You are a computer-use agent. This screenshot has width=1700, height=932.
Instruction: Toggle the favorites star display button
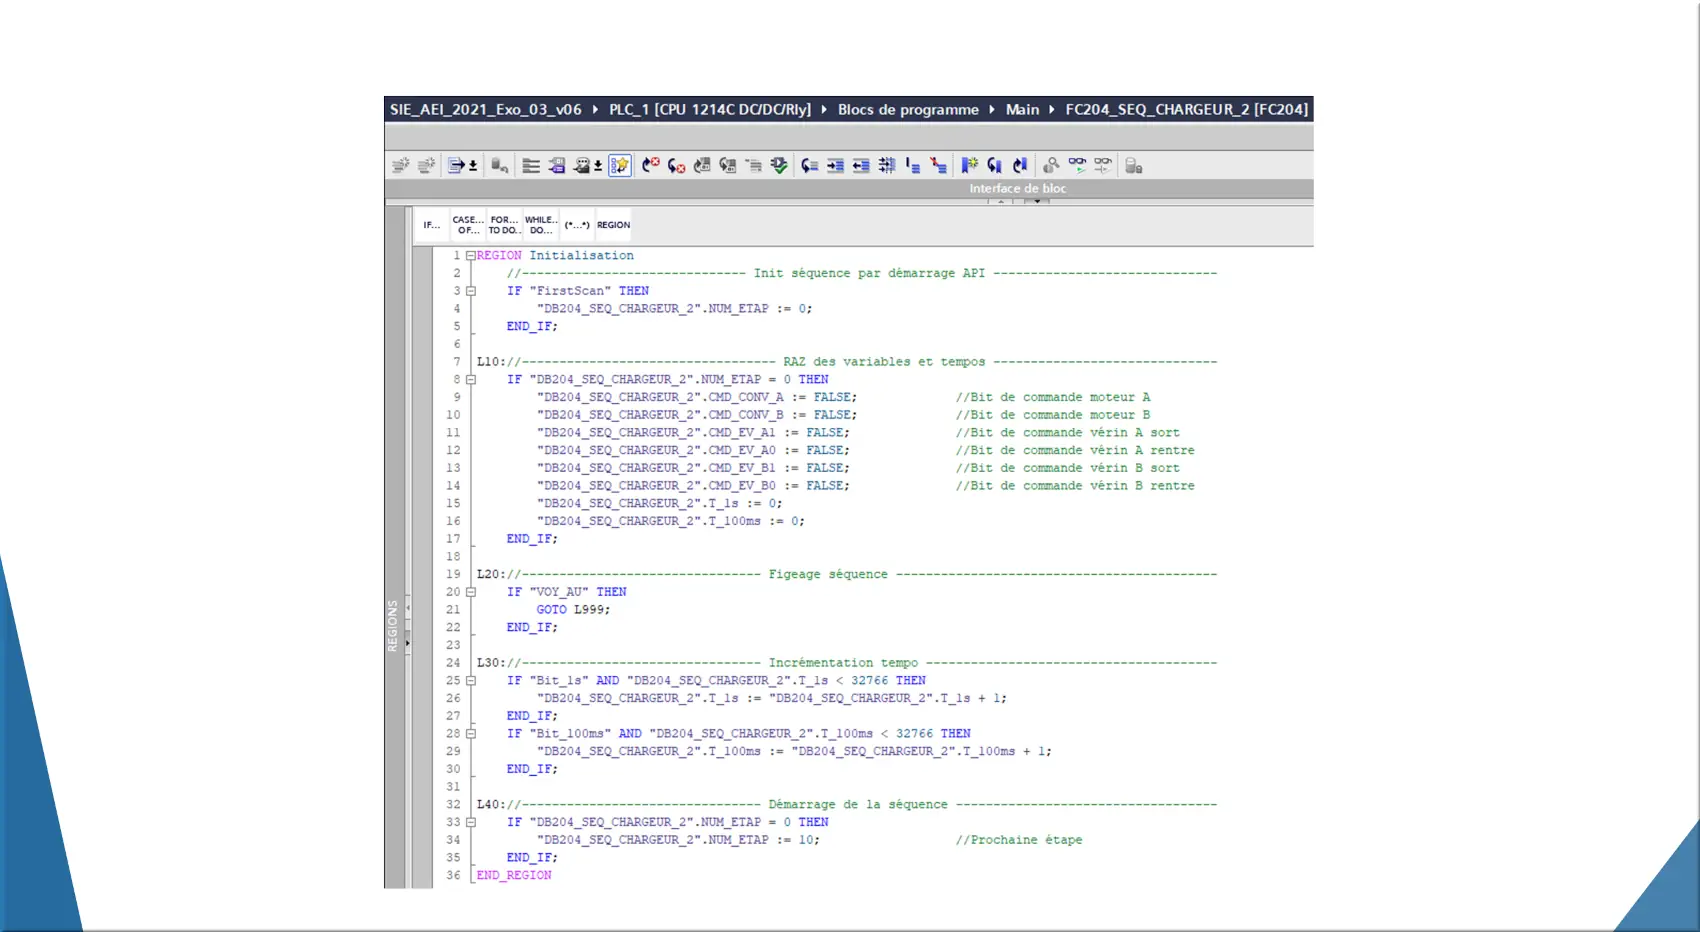tap(620, 165)
